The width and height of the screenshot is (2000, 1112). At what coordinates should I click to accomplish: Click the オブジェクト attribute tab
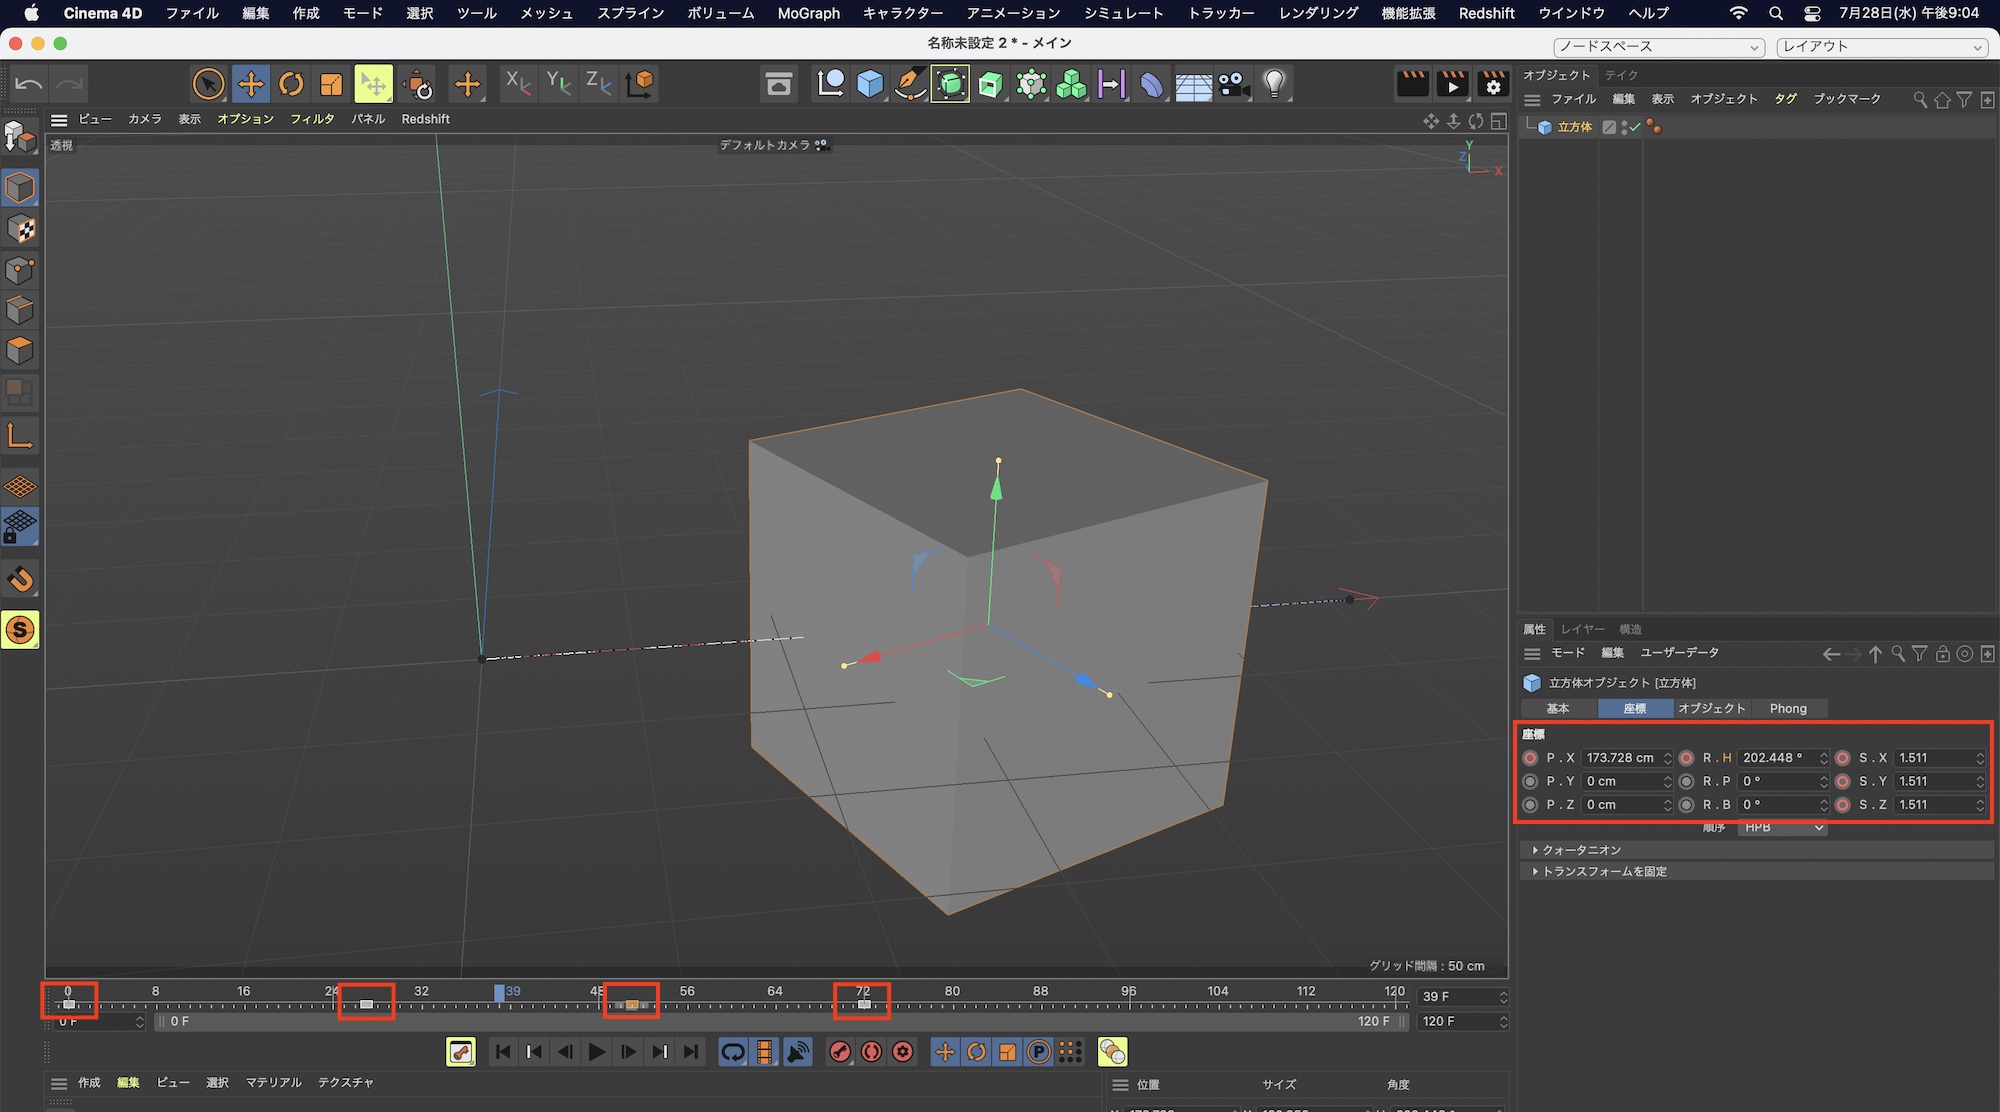(x=1711, y=708)
